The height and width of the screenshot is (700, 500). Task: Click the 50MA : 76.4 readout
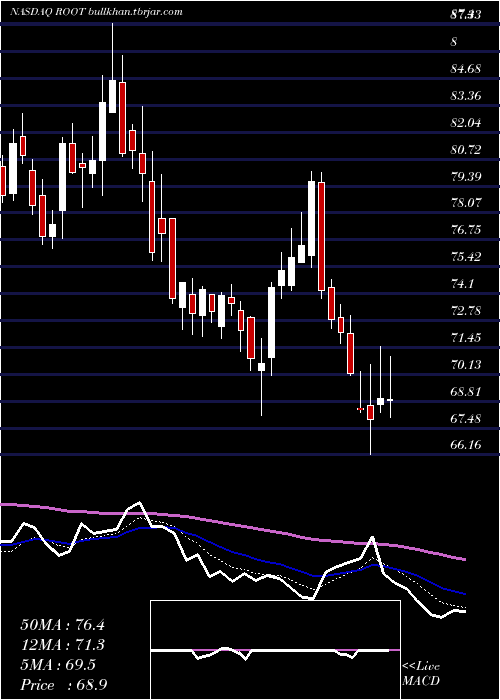pos(62,625)
